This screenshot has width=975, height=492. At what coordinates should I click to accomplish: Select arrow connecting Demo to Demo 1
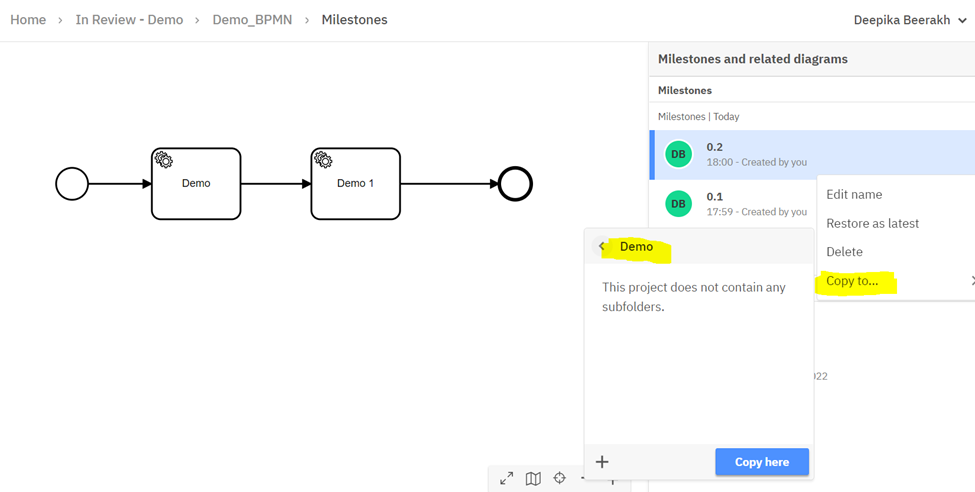[275, 183]
